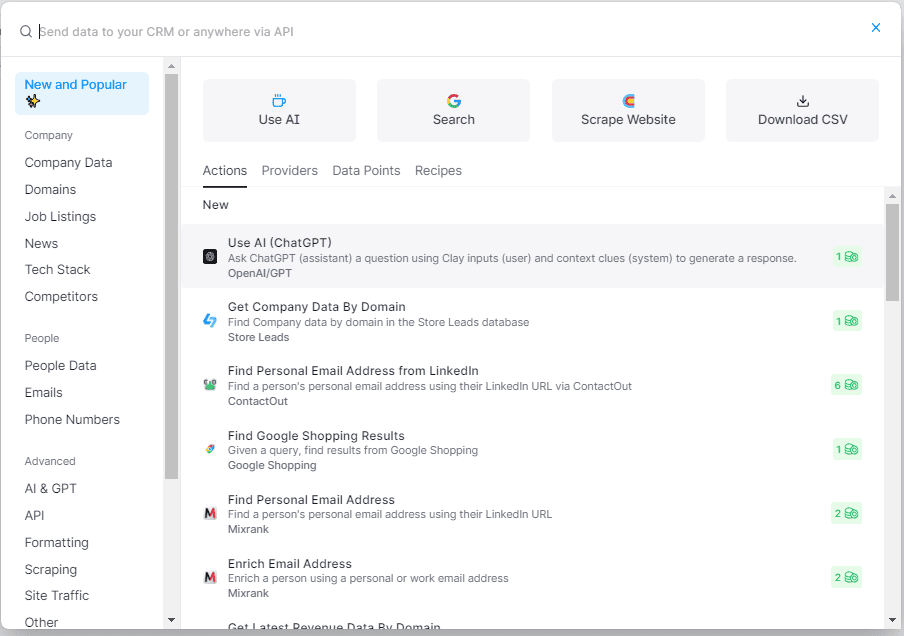
Task: Click the ContactOut logo icon
Action: 210,385
